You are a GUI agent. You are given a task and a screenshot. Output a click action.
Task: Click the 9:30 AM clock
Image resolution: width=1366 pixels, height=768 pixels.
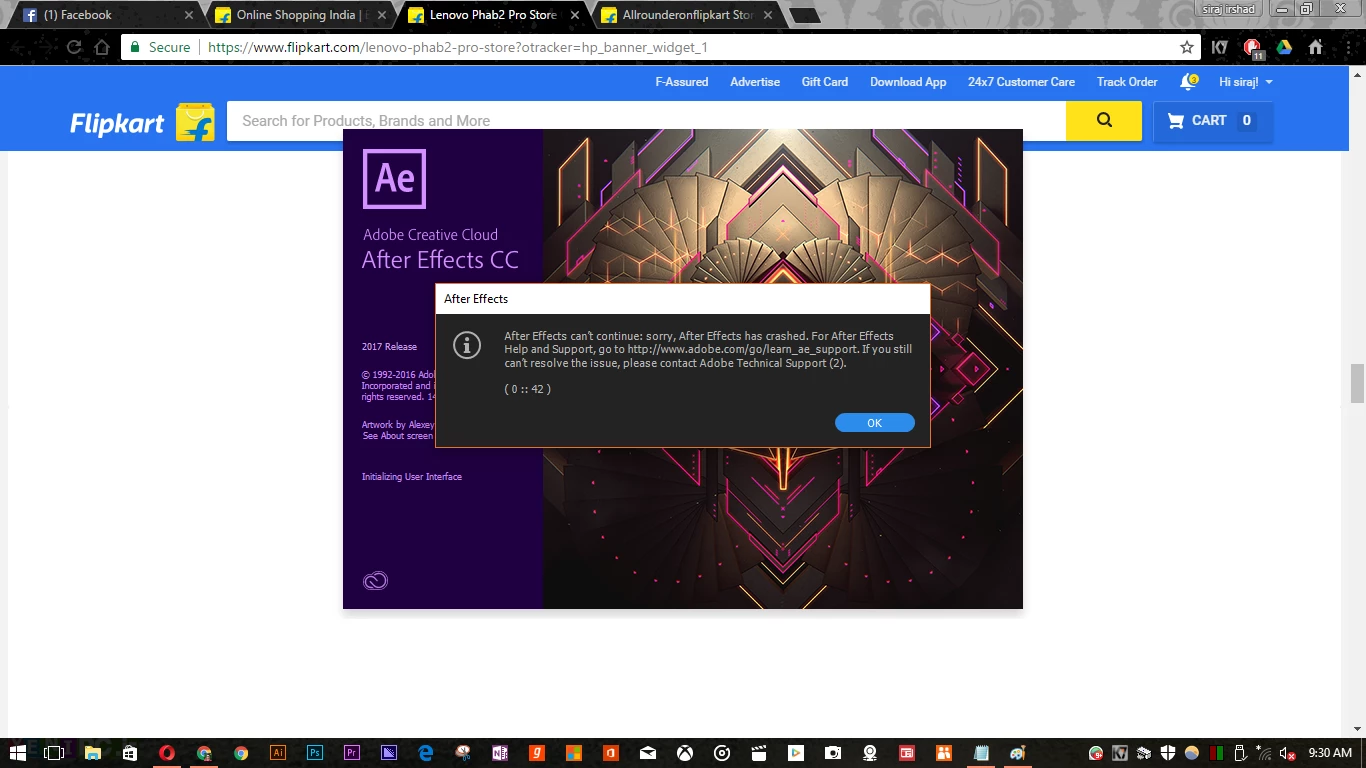[x=1329, y=753]
